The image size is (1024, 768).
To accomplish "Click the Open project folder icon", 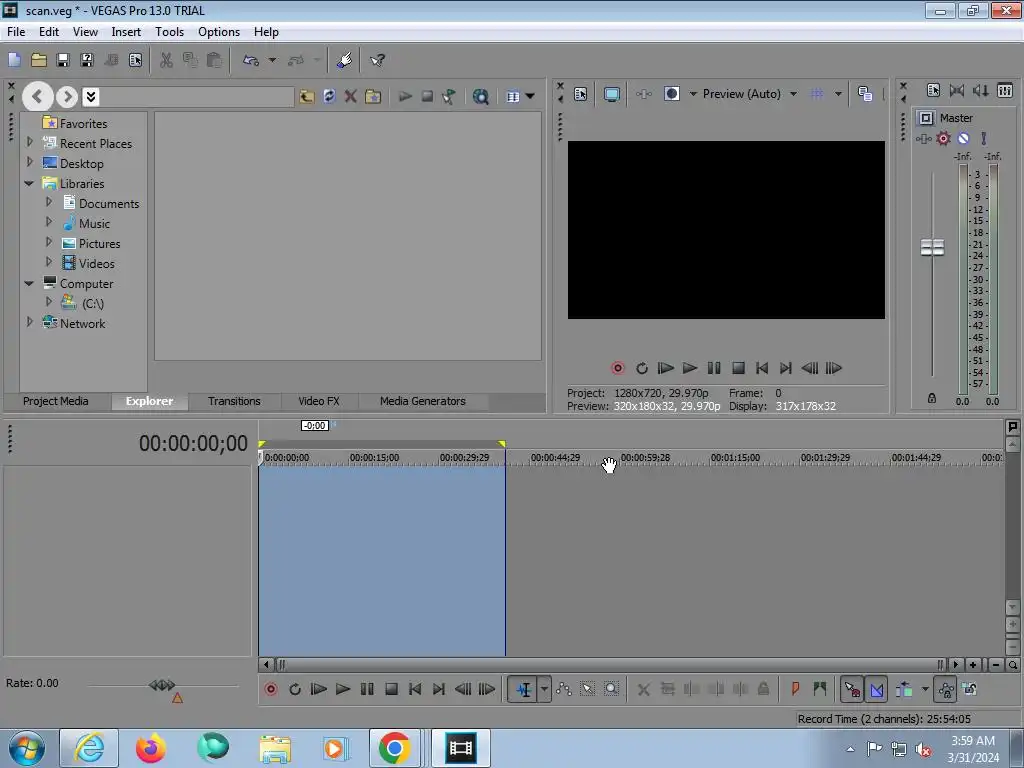I will (39, 60).
